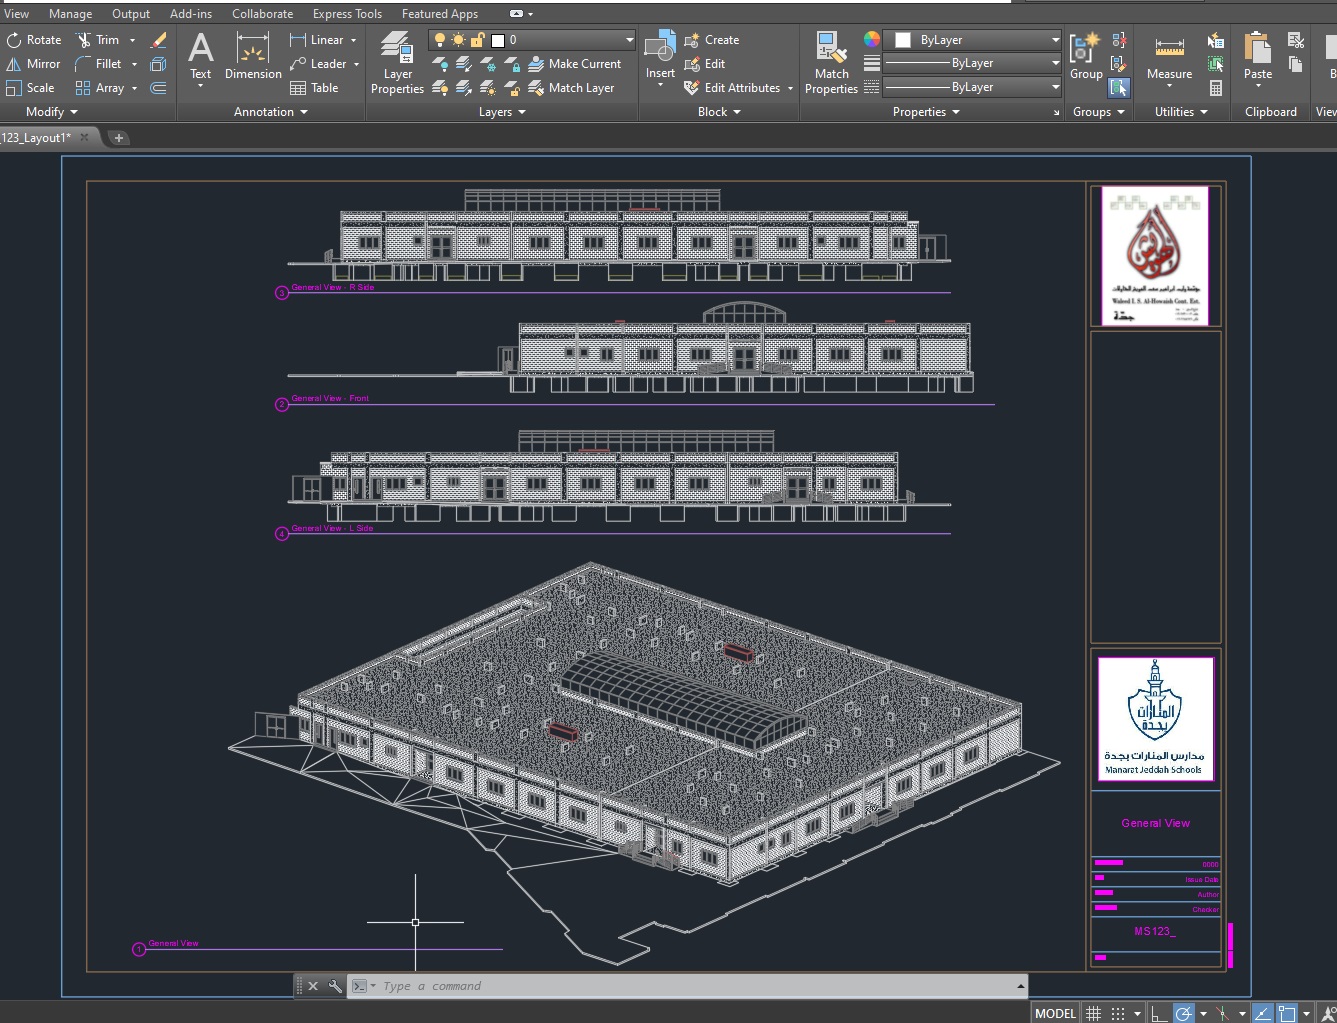Open the Collaborate ribbon tab
Viewport: 1337px width, 1023px height.
(263, 14)
